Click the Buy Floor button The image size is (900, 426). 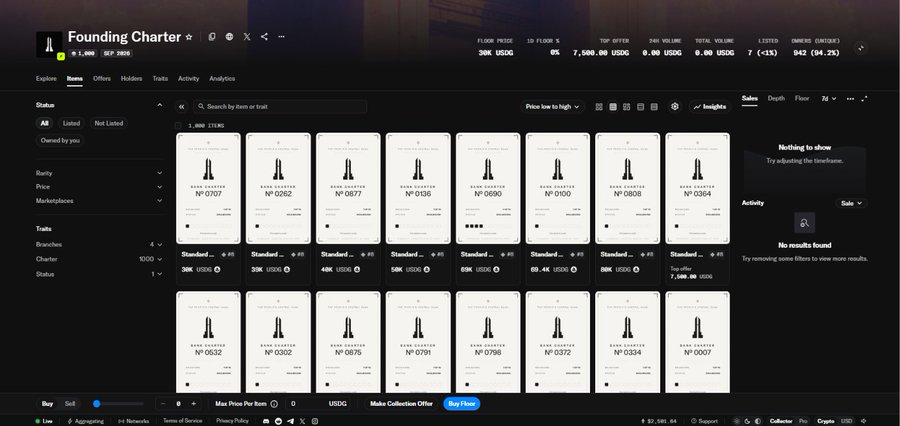point(462,404)
